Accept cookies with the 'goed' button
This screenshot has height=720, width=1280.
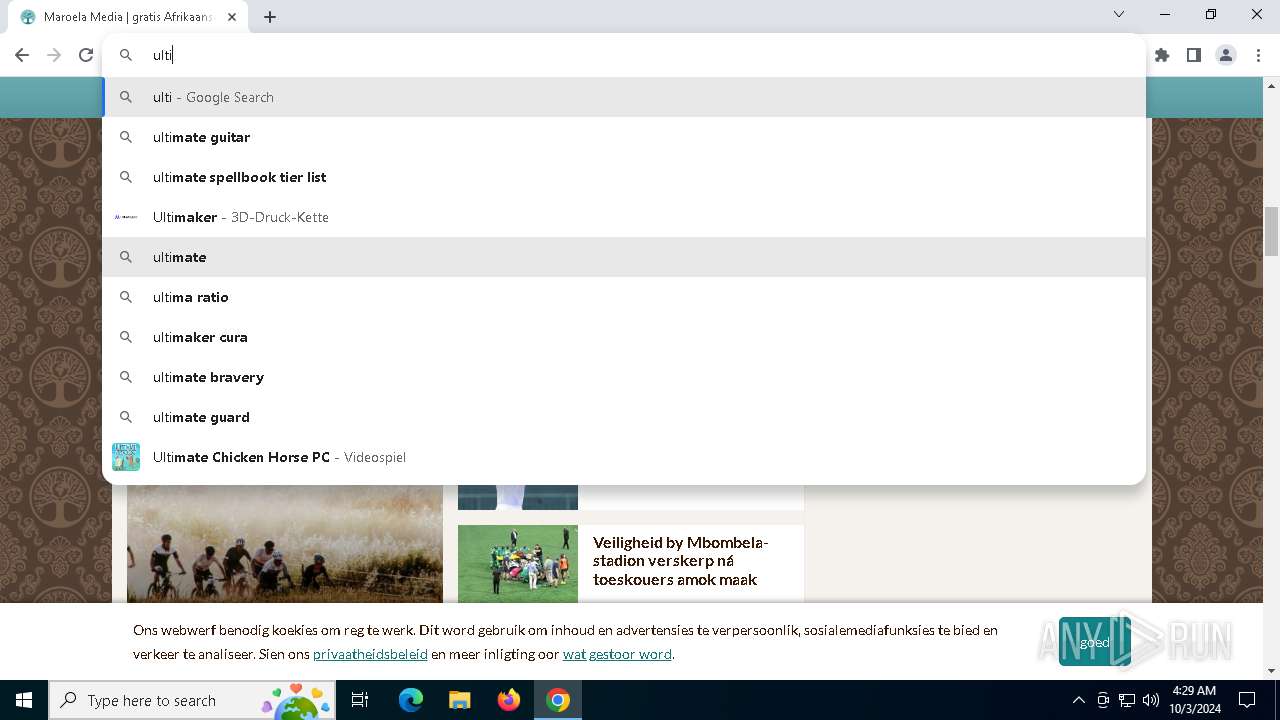click(1095, 642)
